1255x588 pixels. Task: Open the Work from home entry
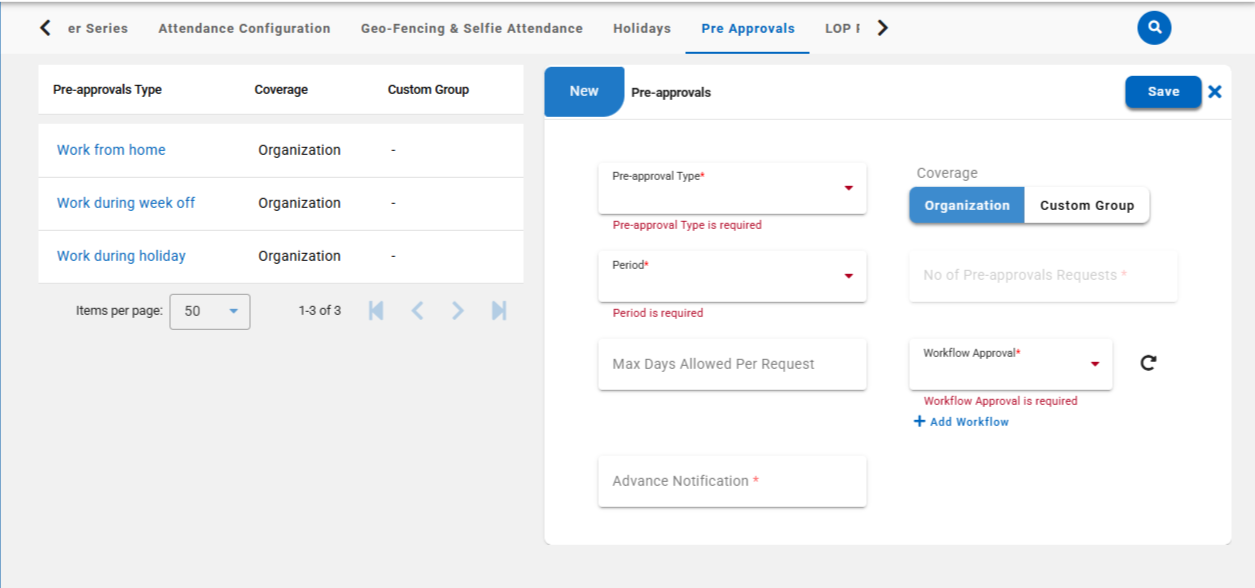(x=111, y=150)
